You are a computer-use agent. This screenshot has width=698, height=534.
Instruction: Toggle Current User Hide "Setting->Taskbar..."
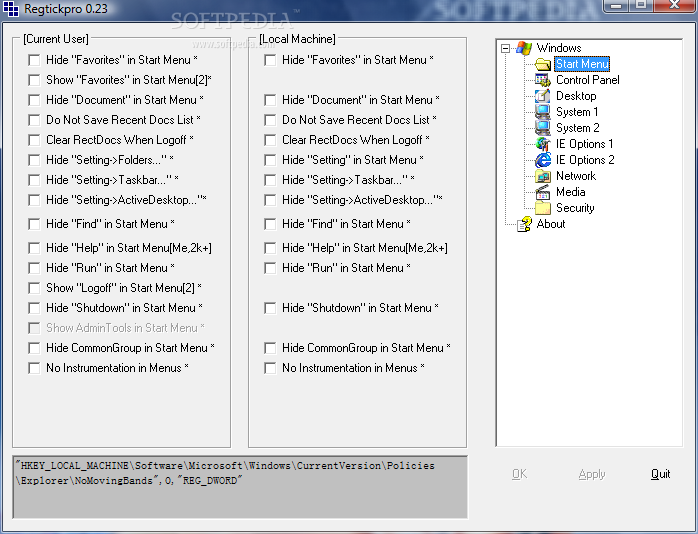coord(34,180)
